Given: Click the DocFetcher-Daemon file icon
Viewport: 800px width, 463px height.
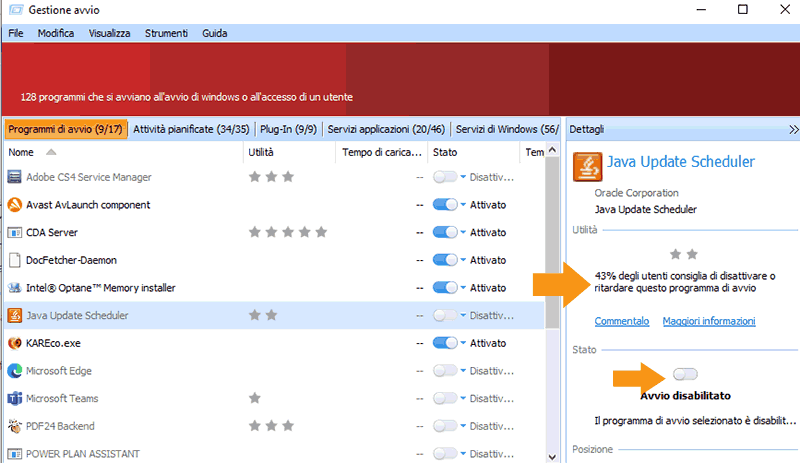Looking at the screenshot, I should pyautogui.click(x=15, y=260).
